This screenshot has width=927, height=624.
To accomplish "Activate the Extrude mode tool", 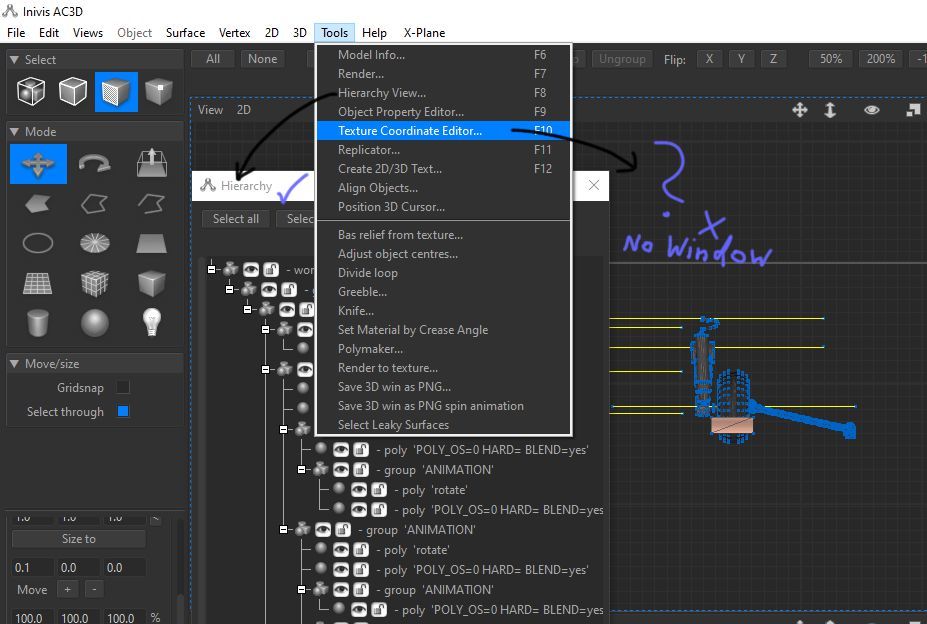I will (x=151, y=164).
